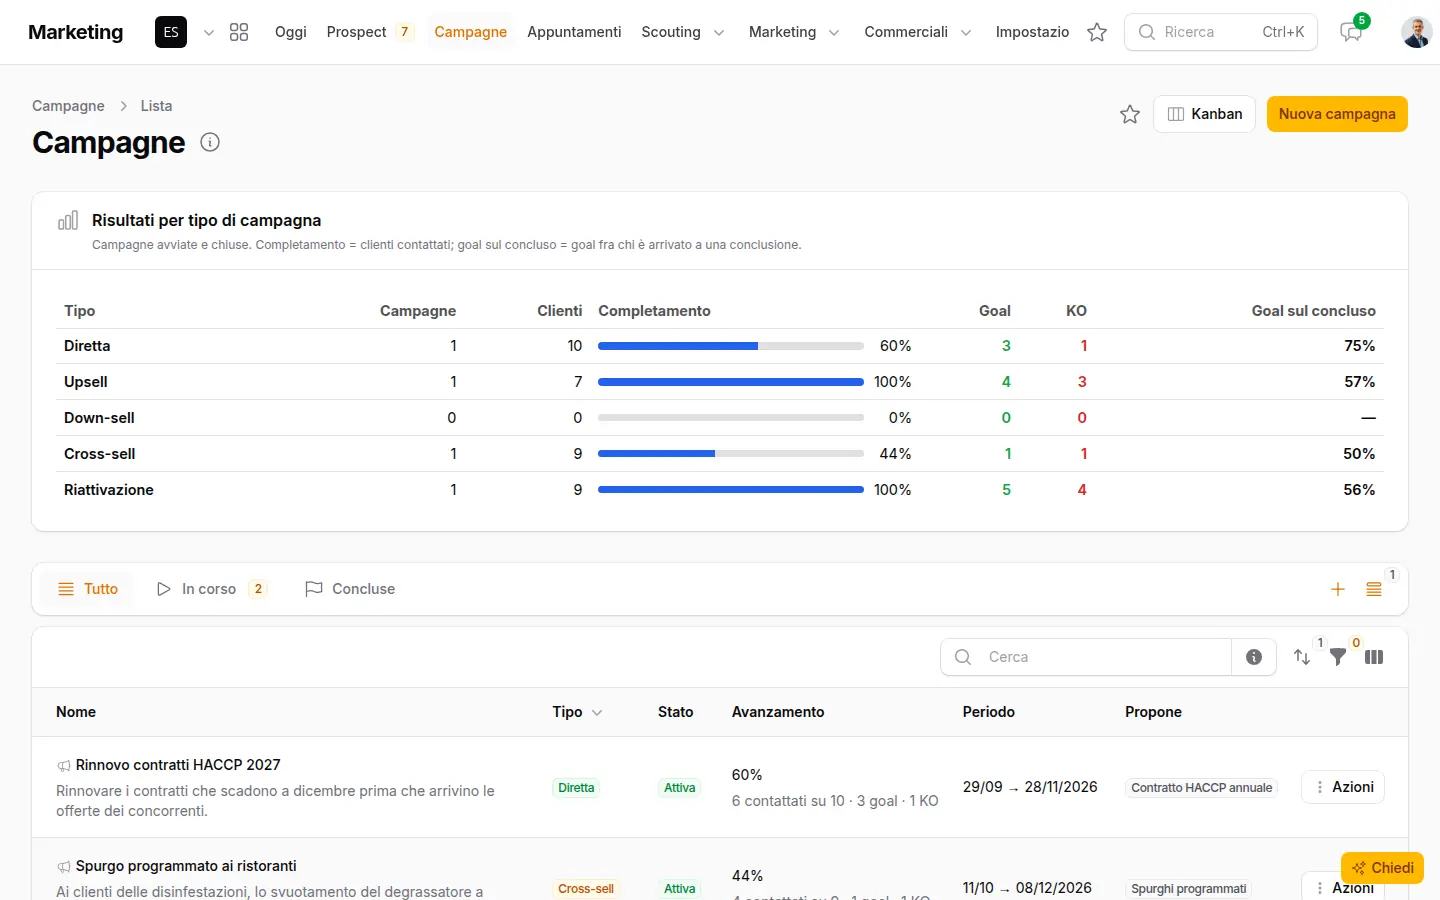
Task: Click the megaphone icon of Rinnovo contratti HACCP 2027
Action: pos(64,766)
